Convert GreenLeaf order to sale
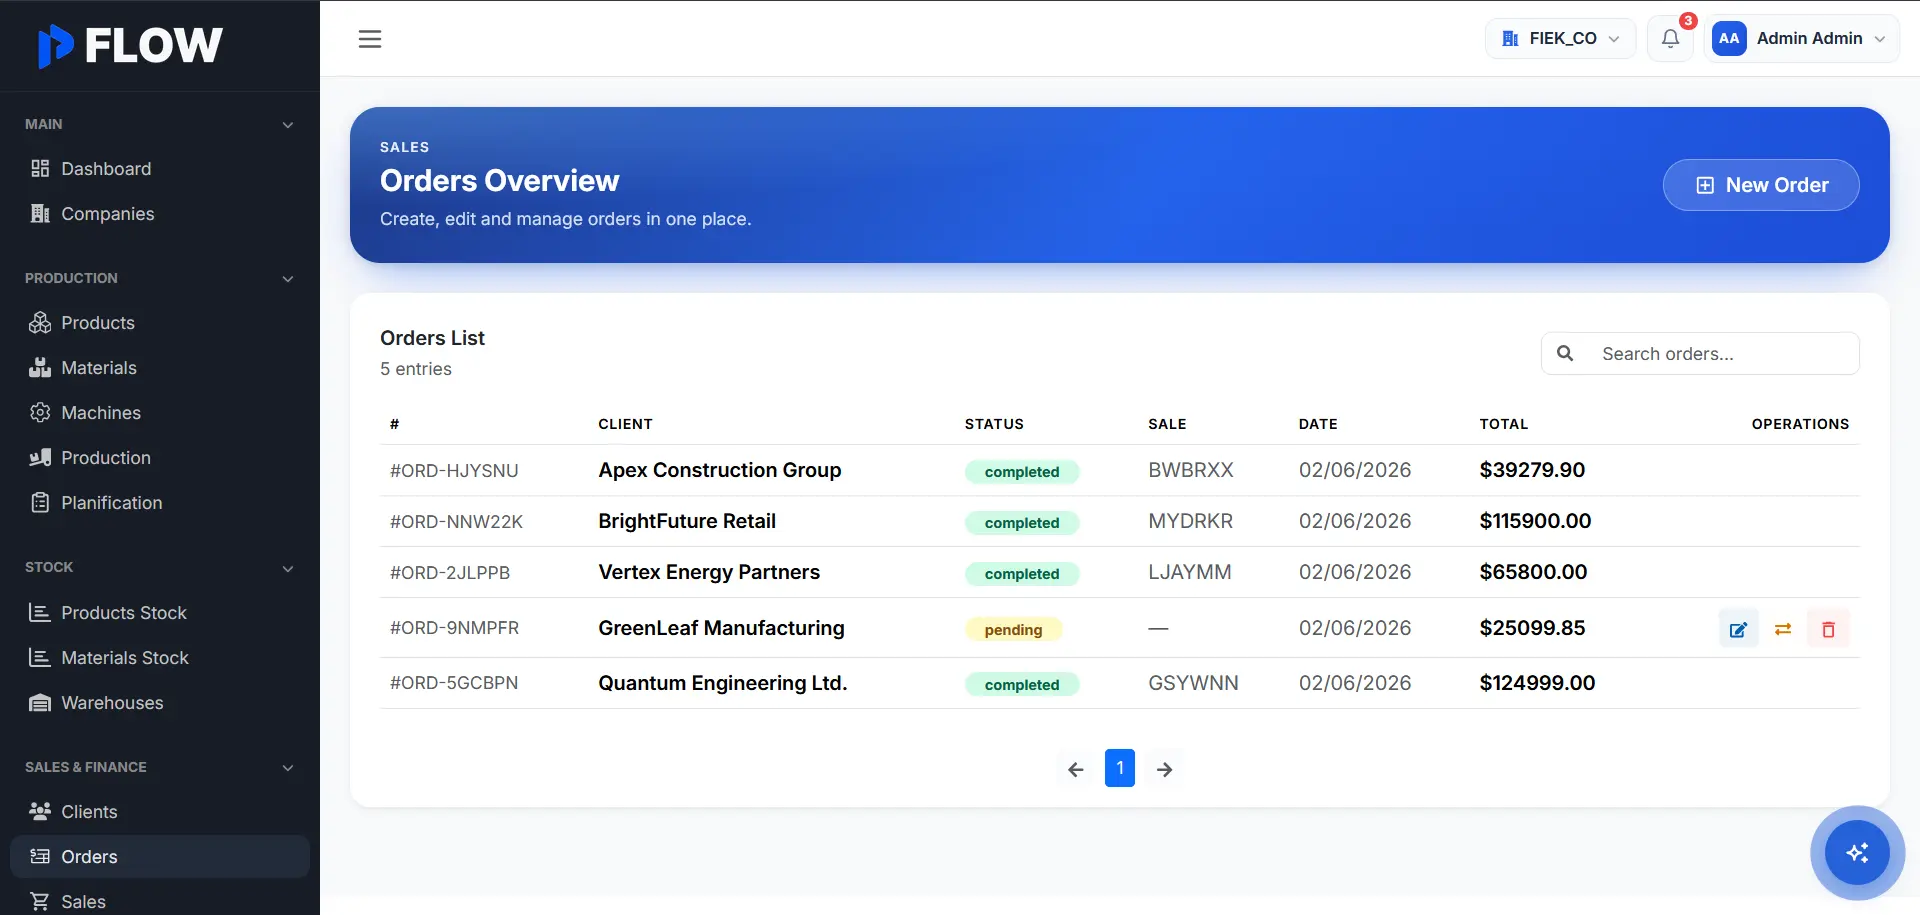This screenshot has width=1920, height=915. click(x=1783, y=629)
